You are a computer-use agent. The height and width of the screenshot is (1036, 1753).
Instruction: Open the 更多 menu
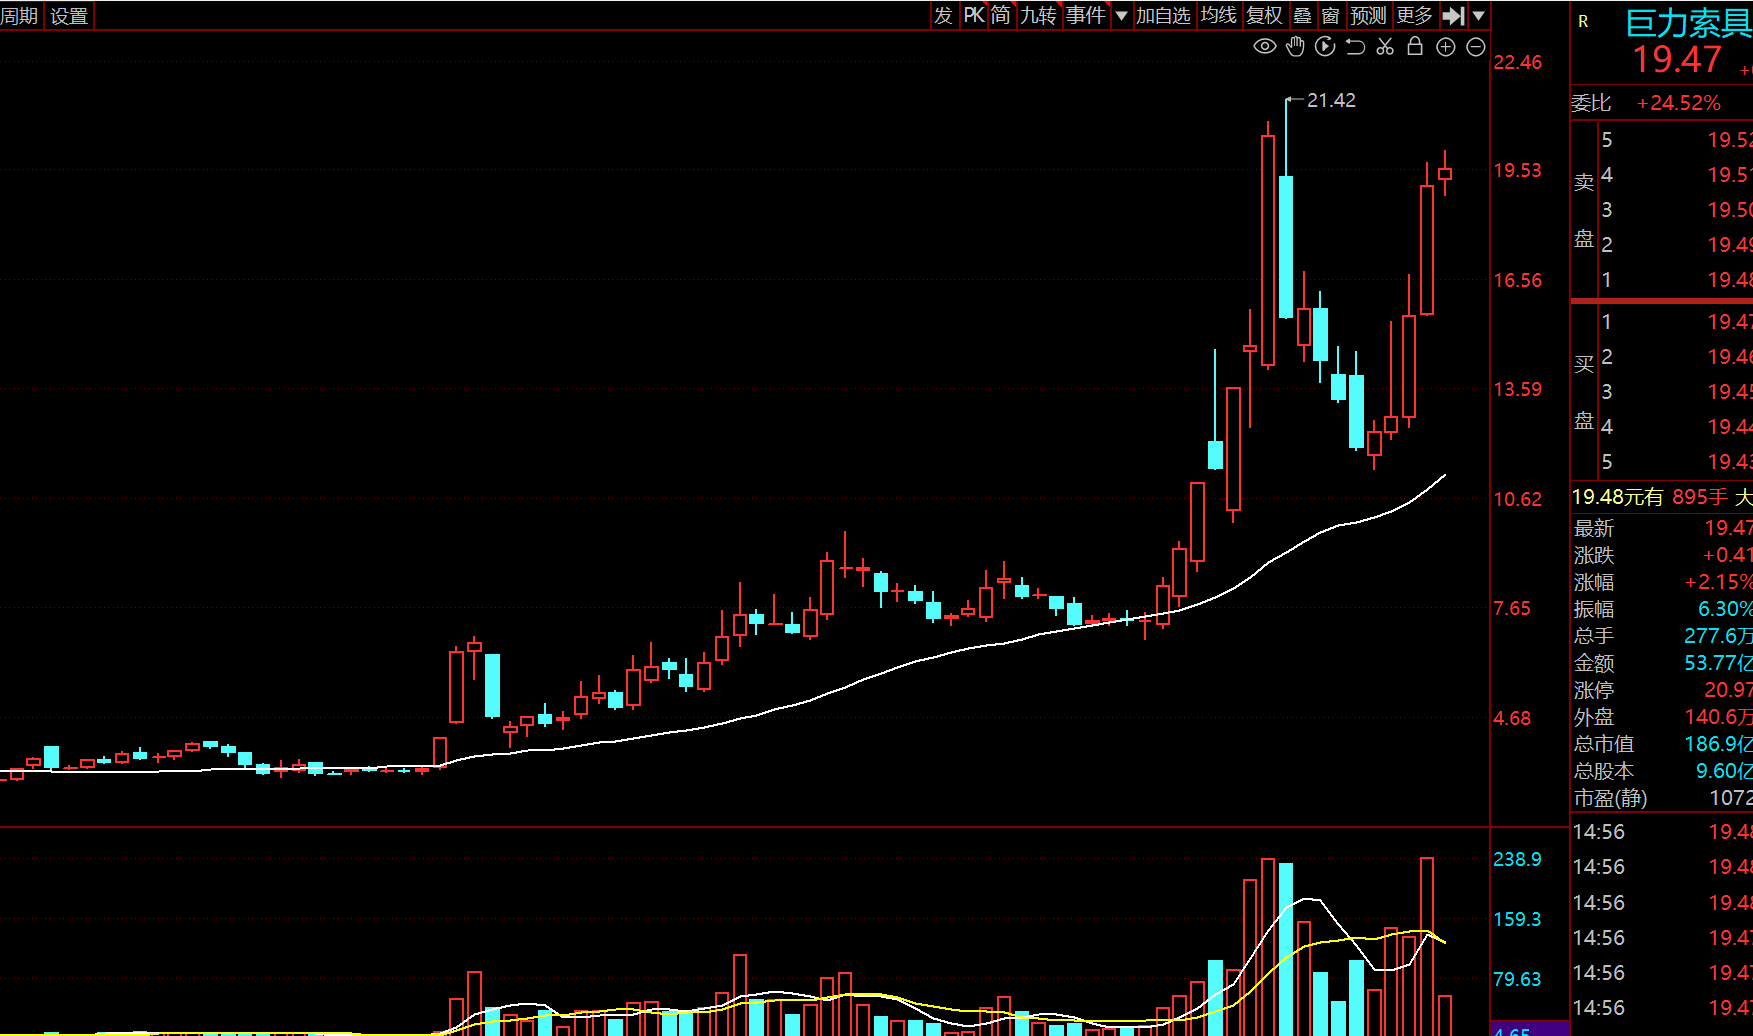point(1414,16)
